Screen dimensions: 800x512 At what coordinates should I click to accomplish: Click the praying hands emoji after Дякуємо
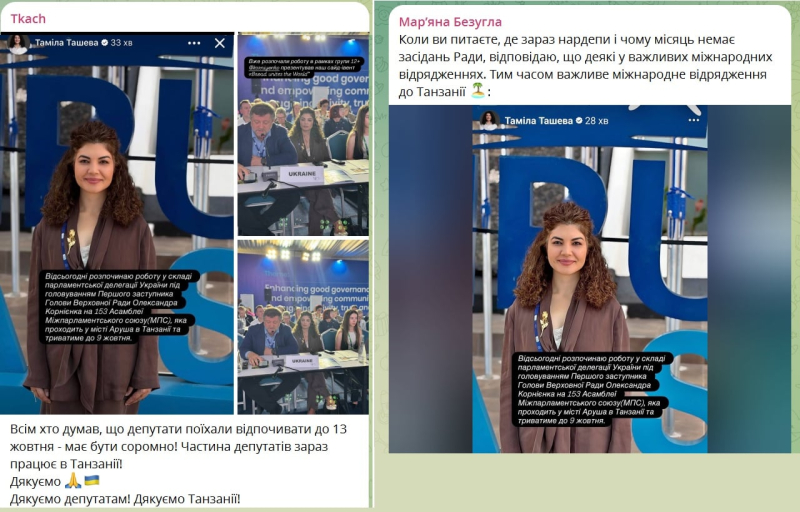coord(73,481)
